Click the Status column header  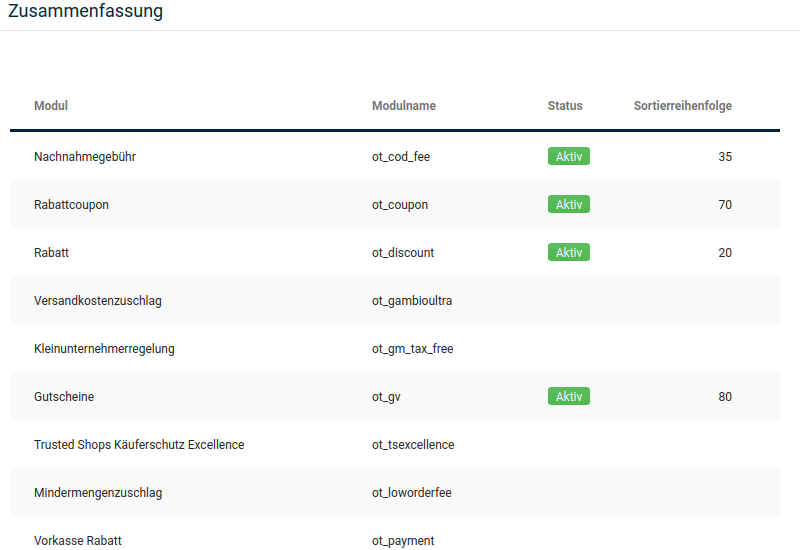565,106
